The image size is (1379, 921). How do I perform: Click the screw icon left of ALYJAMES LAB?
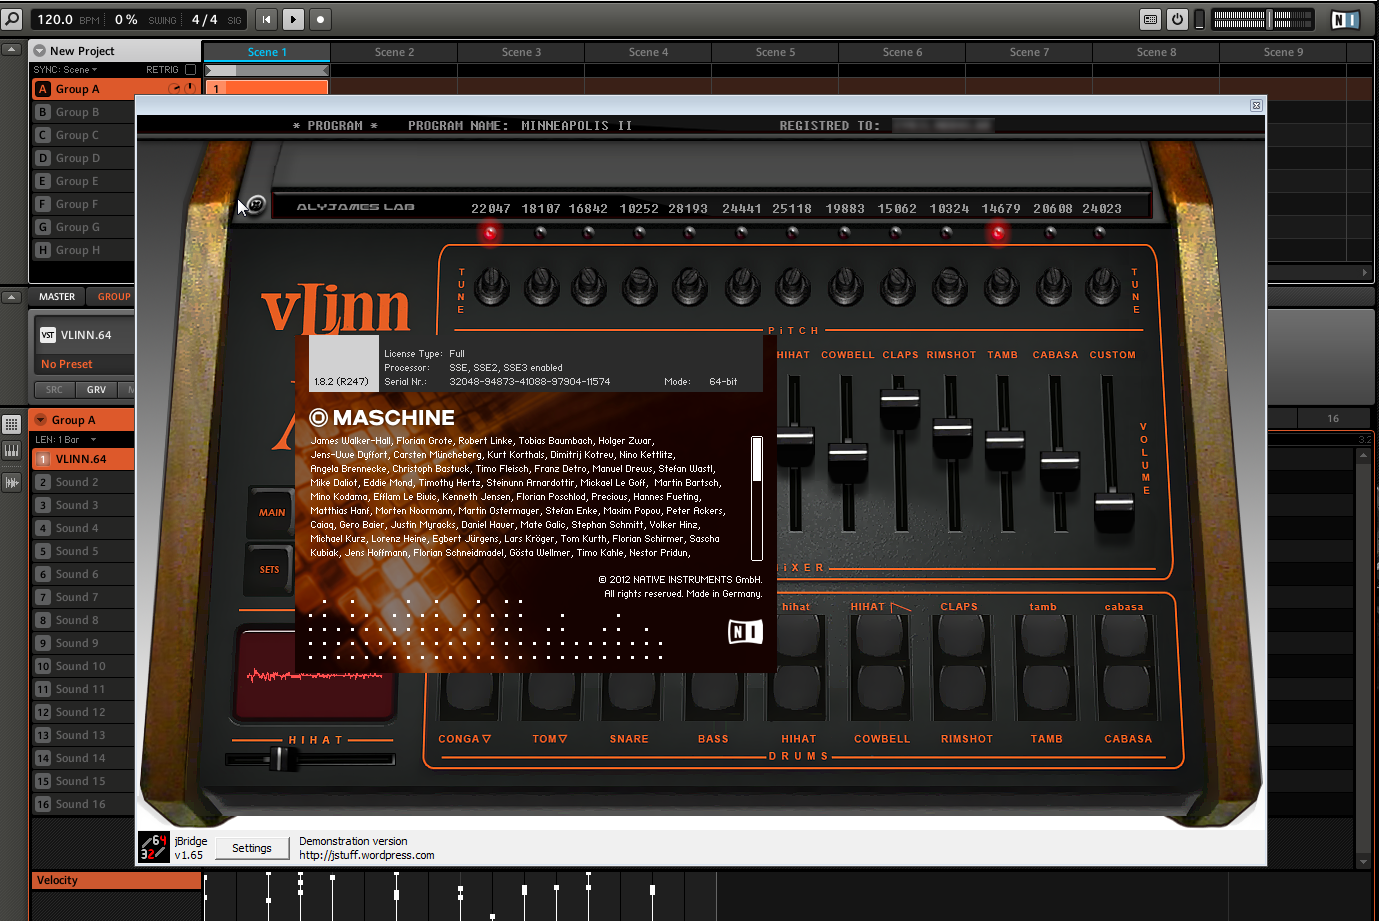pyautogui.click(x=255, y=205)
